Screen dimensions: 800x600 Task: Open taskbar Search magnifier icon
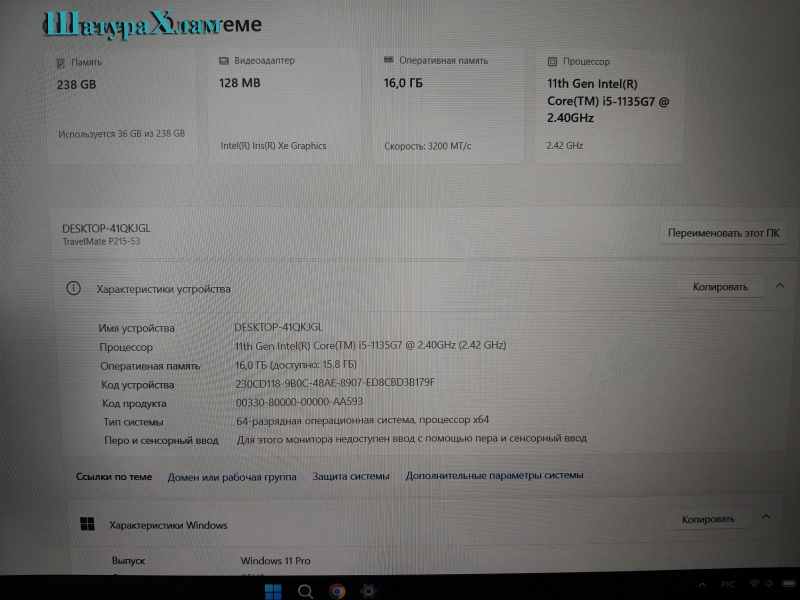(305, 592)
